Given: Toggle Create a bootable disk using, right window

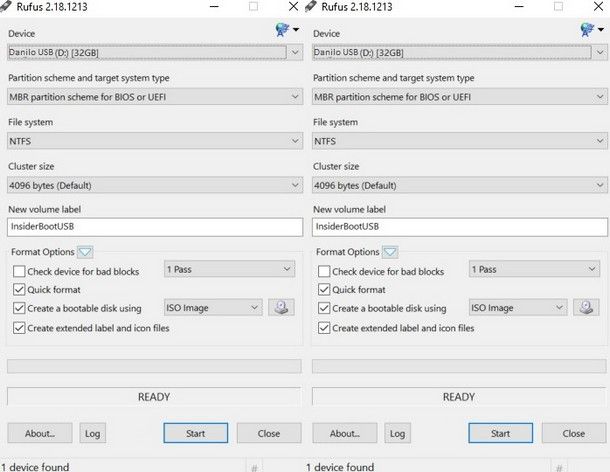Looking at the screenshot, I should tap(324, 308).
